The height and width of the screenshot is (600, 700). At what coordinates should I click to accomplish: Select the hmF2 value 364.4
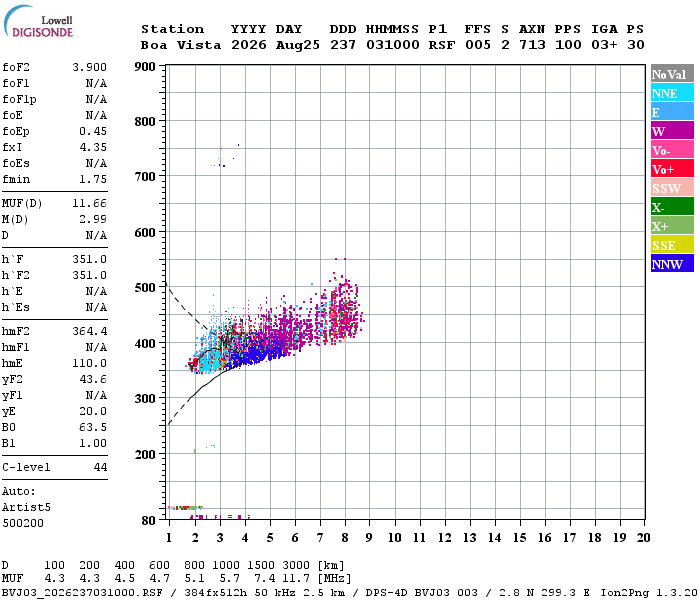point(89,331)
